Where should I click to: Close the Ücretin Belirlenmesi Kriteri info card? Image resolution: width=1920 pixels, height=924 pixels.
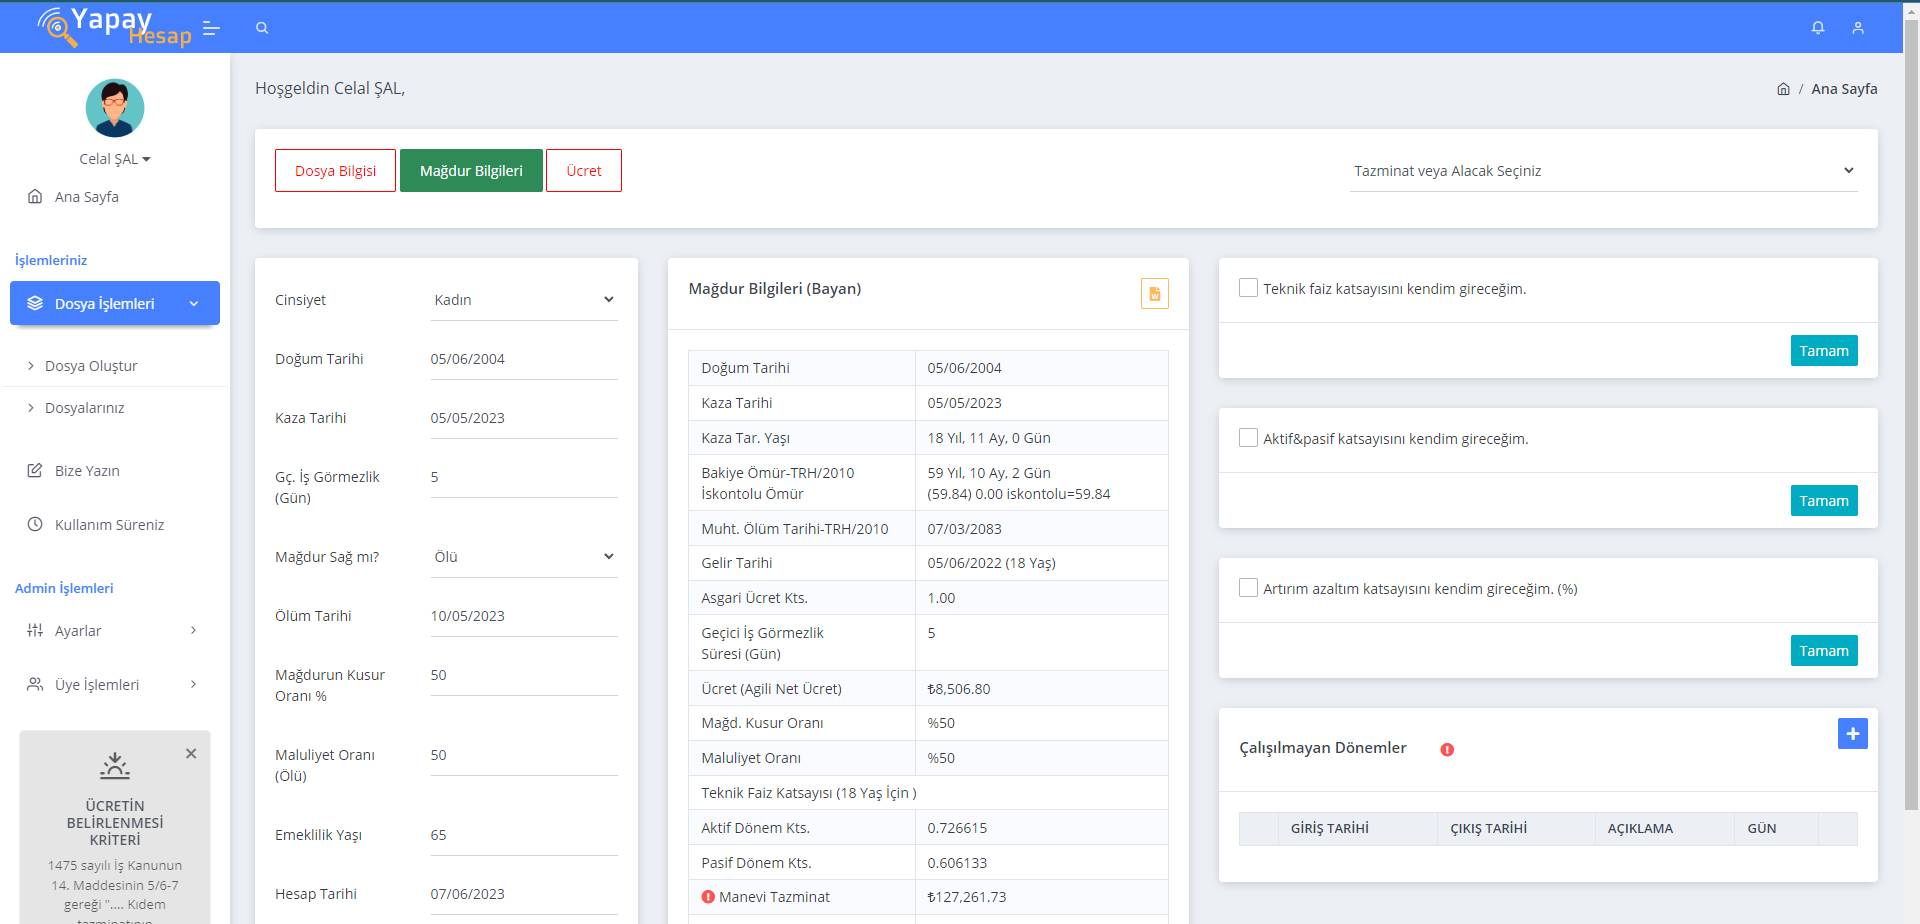pyautogui.click(x=191, y=754)
